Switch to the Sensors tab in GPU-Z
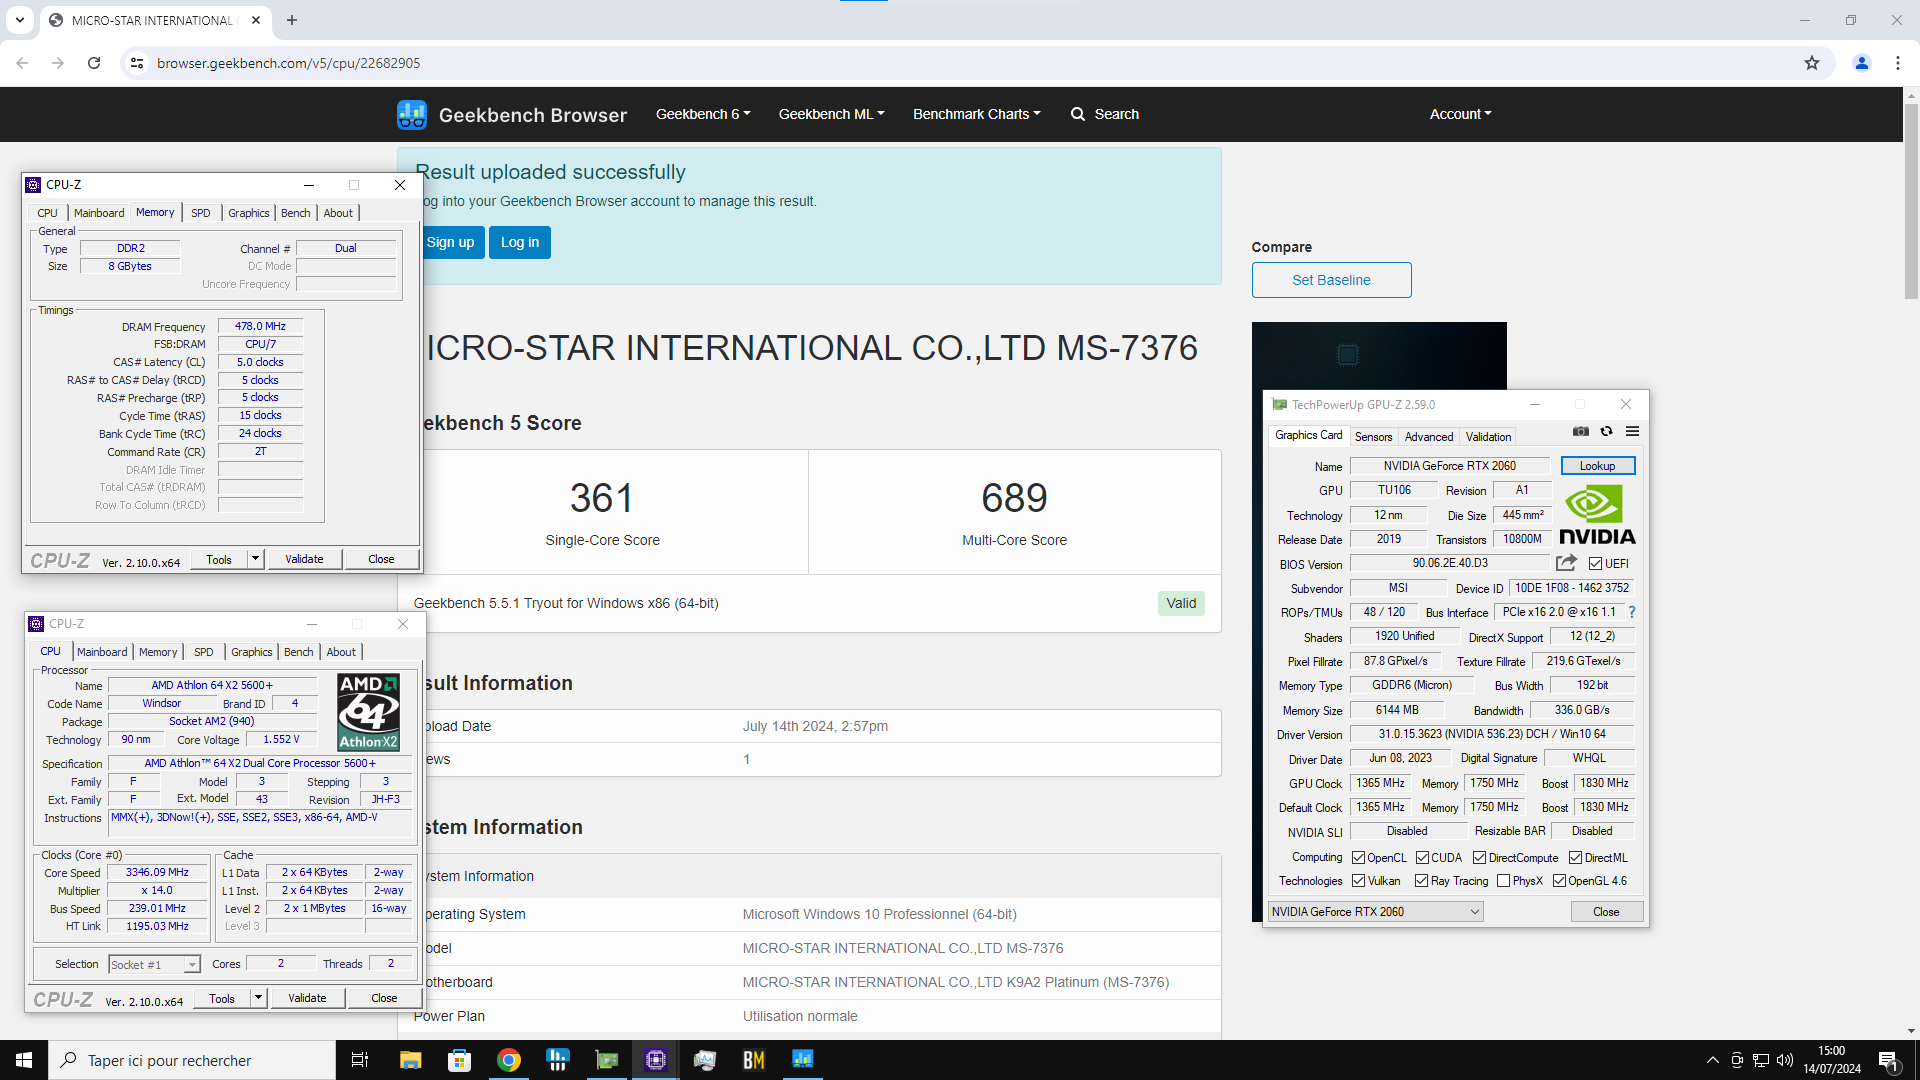 (1373, 437)
